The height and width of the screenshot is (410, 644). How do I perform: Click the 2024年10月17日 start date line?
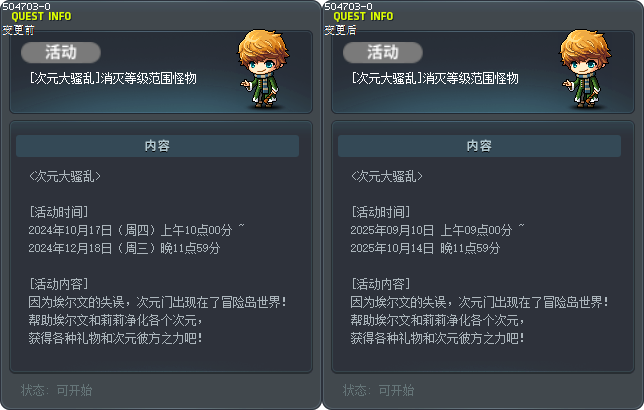[x=136, y=230]
